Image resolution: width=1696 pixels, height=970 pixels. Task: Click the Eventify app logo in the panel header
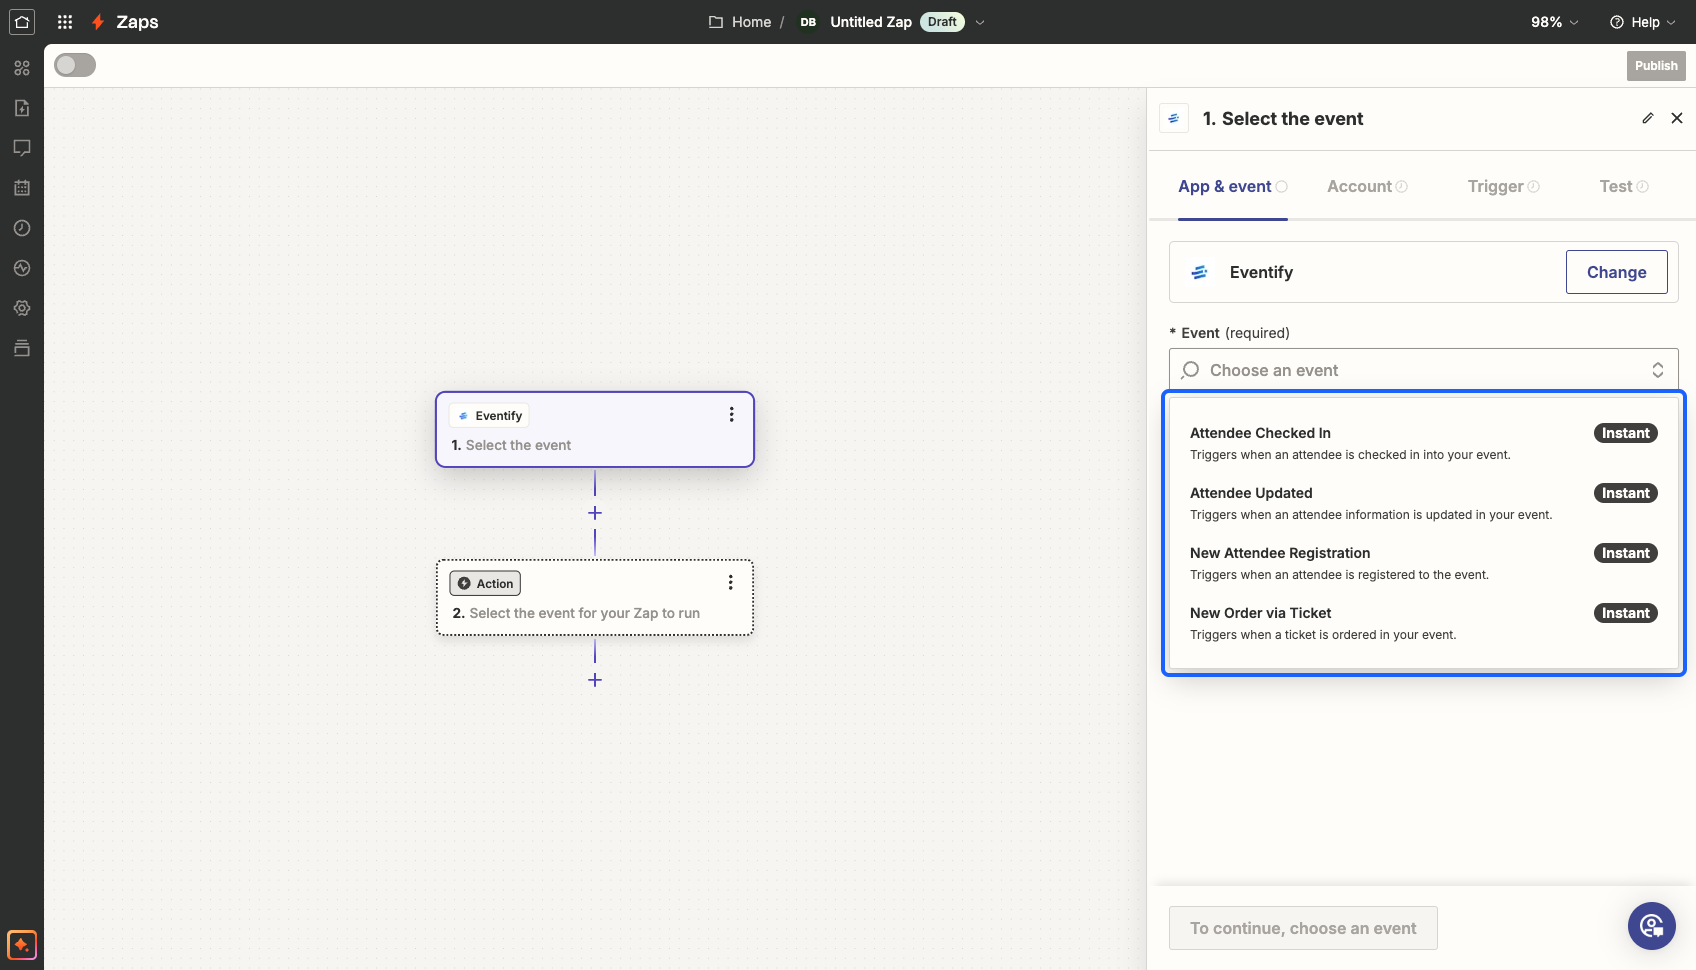1174,118
